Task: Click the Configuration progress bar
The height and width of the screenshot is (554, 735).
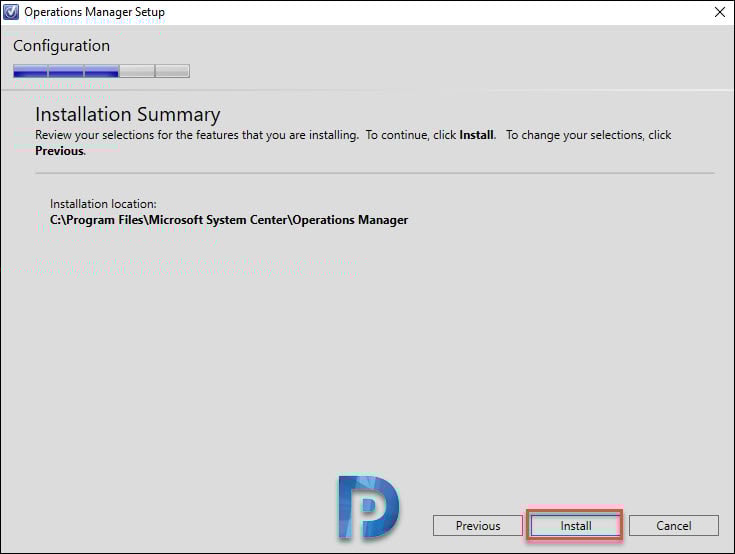Action: (x=101, y=71)
